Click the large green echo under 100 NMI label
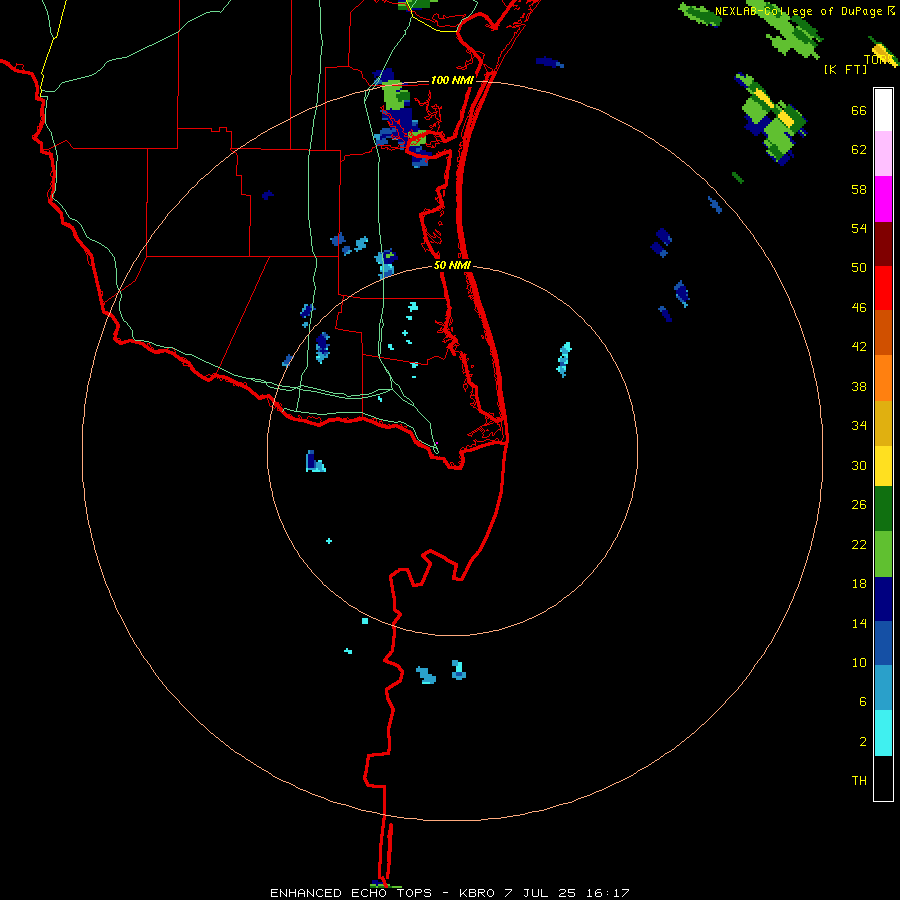 coord(395,96)
